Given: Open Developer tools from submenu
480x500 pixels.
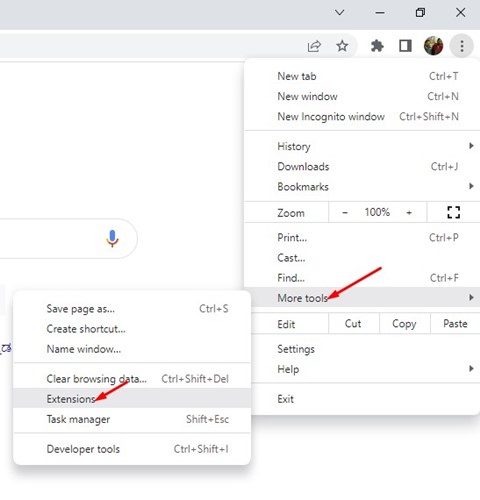Looking at the screenshot, I should (132, 449).
